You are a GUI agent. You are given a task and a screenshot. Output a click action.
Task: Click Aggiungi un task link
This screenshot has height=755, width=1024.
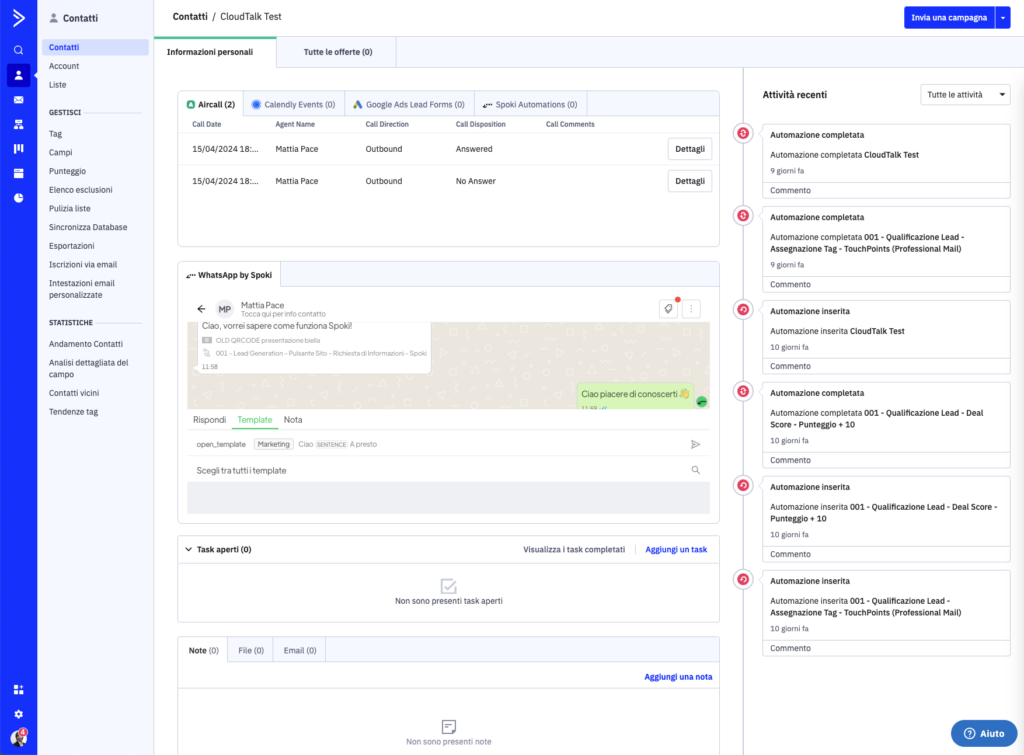coord(676,549)
